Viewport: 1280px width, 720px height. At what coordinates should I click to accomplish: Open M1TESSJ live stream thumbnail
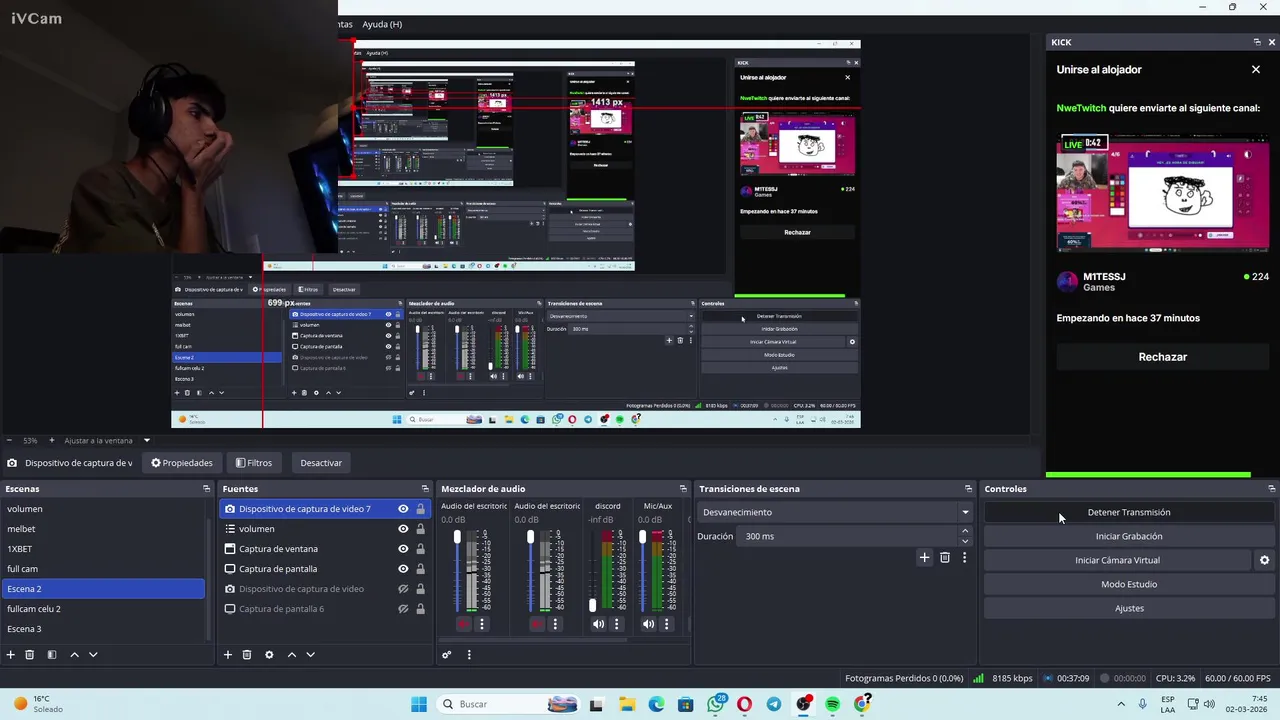click(1163, 195)
